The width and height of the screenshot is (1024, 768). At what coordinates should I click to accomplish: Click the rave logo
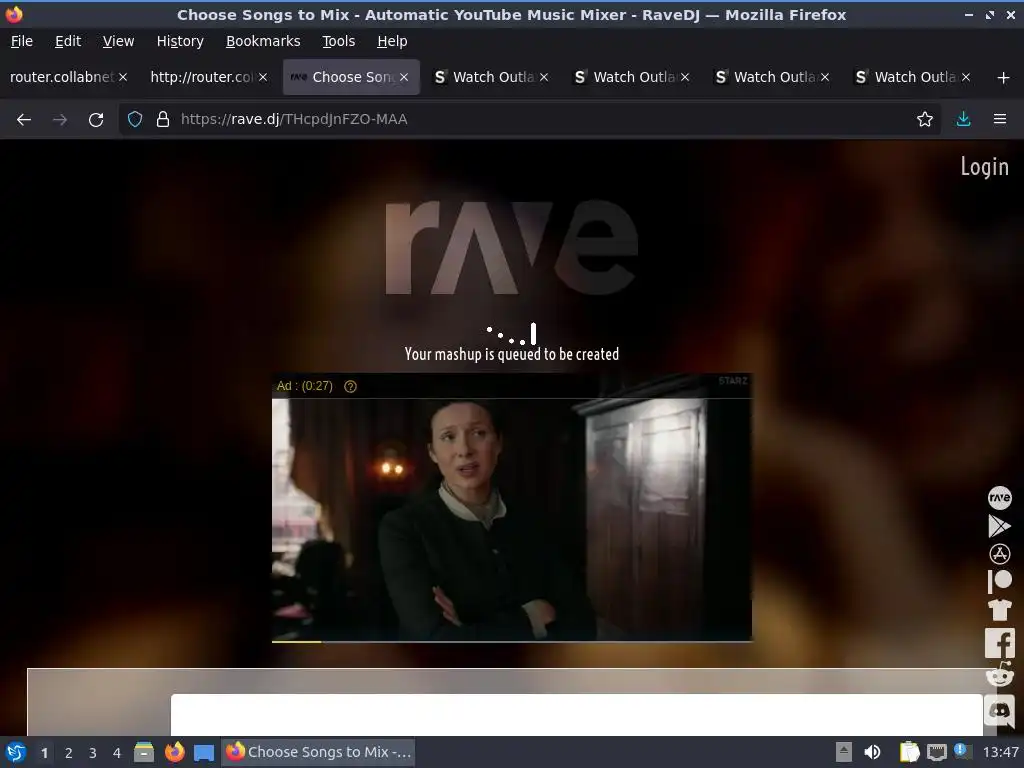[x=511, y=247]
